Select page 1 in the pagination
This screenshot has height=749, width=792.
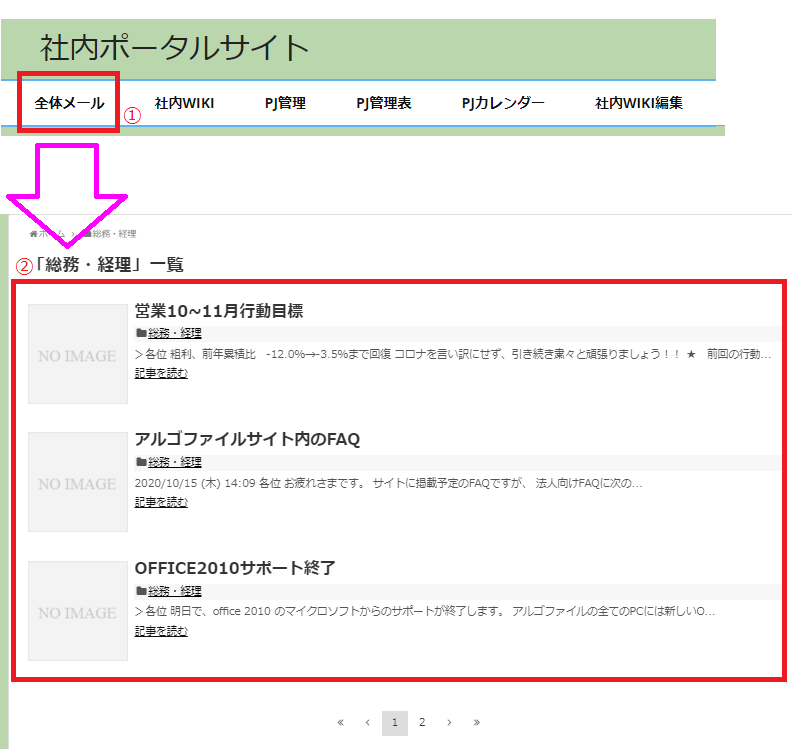click(x=395, y=722)
